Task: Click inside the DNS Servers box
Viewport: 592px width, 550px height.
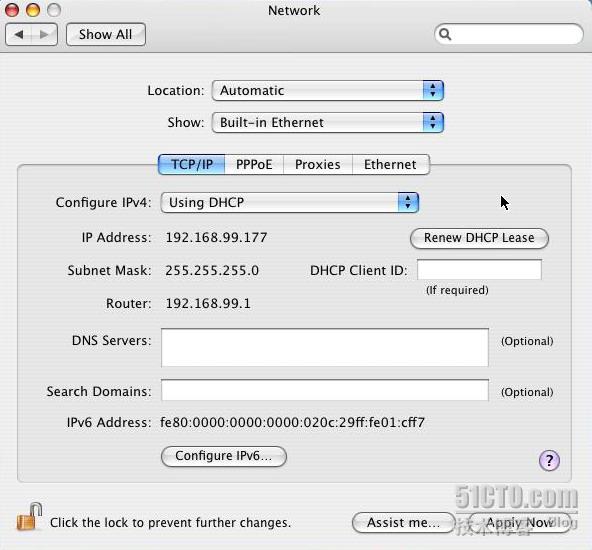Action: tap(325, 348)
